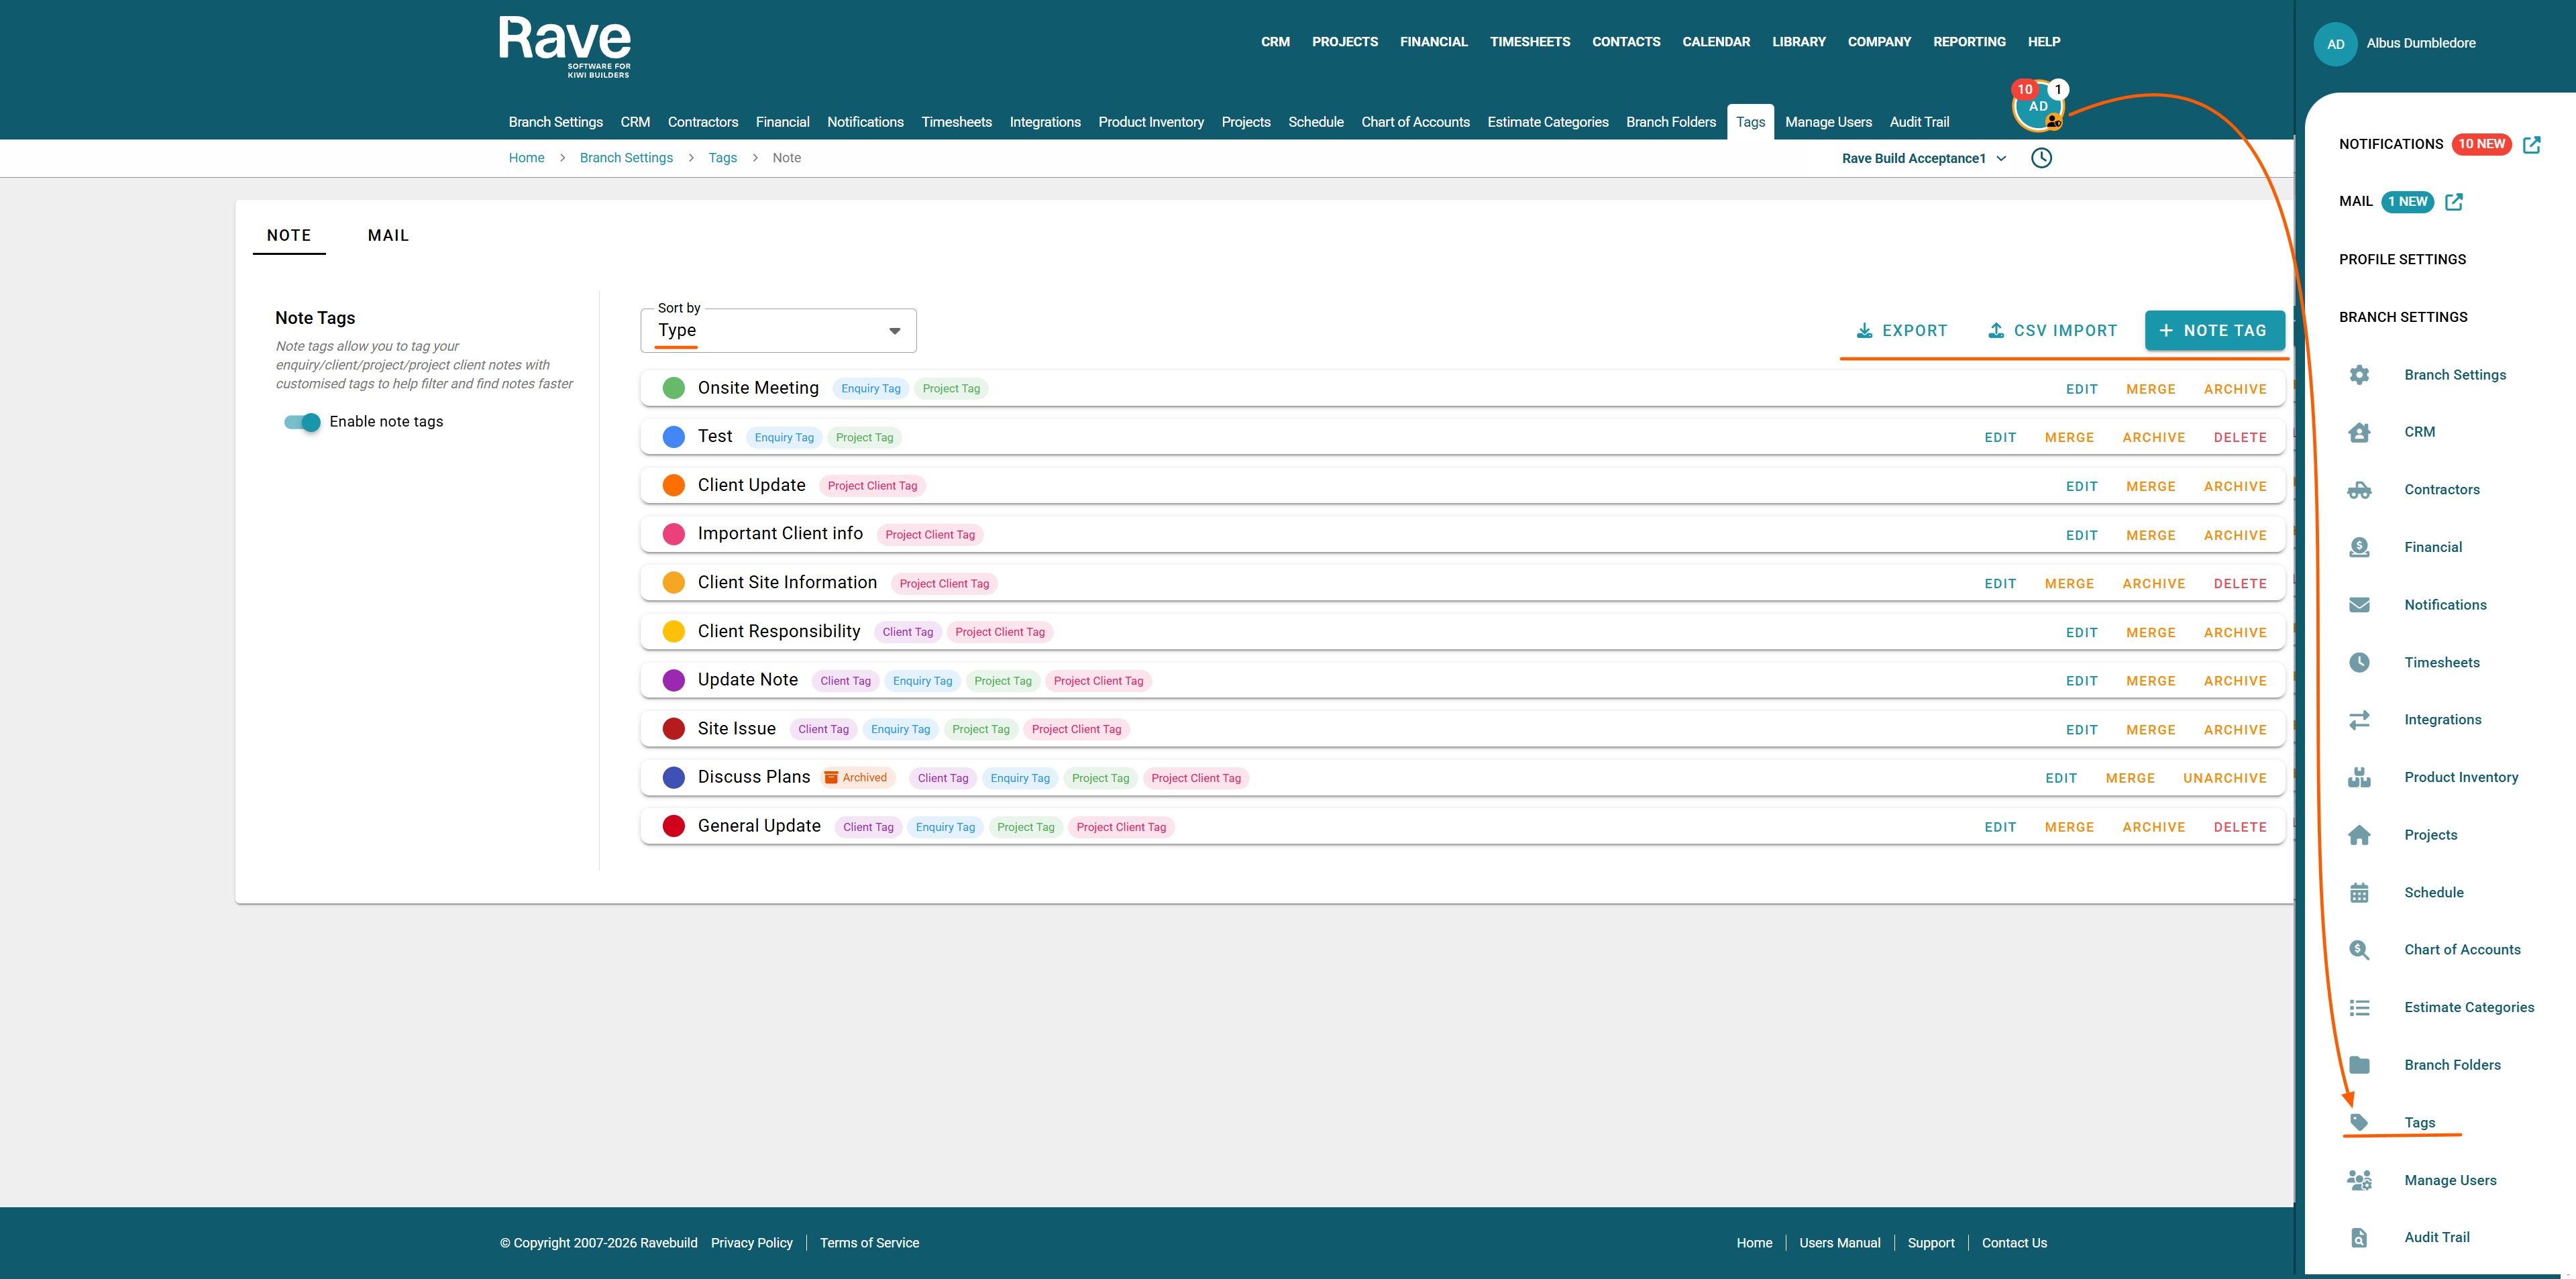The width and height of the screenshot is (2576, 1279).
Task: Open Privacy Policy footer link
Action: (x=751, y=1243)
